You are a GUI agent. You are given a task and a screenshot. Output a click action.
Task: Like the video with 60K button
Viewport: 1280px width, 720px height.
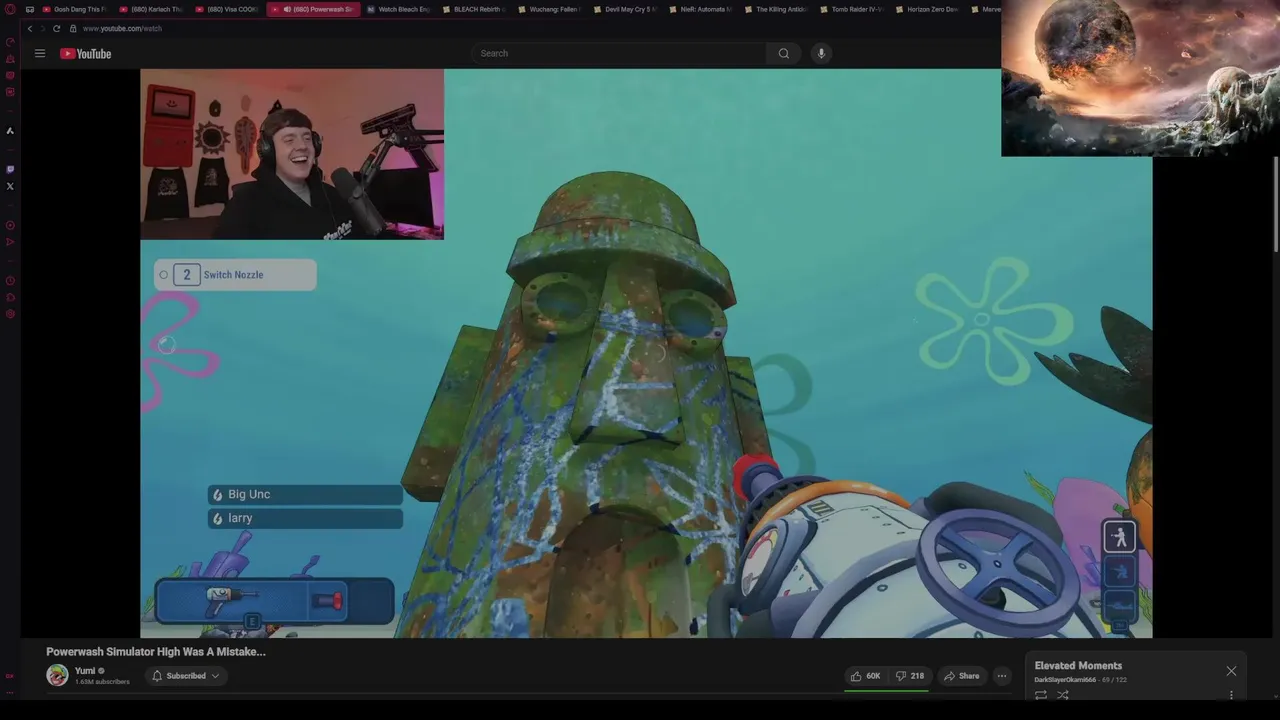[x=866, y=676]
